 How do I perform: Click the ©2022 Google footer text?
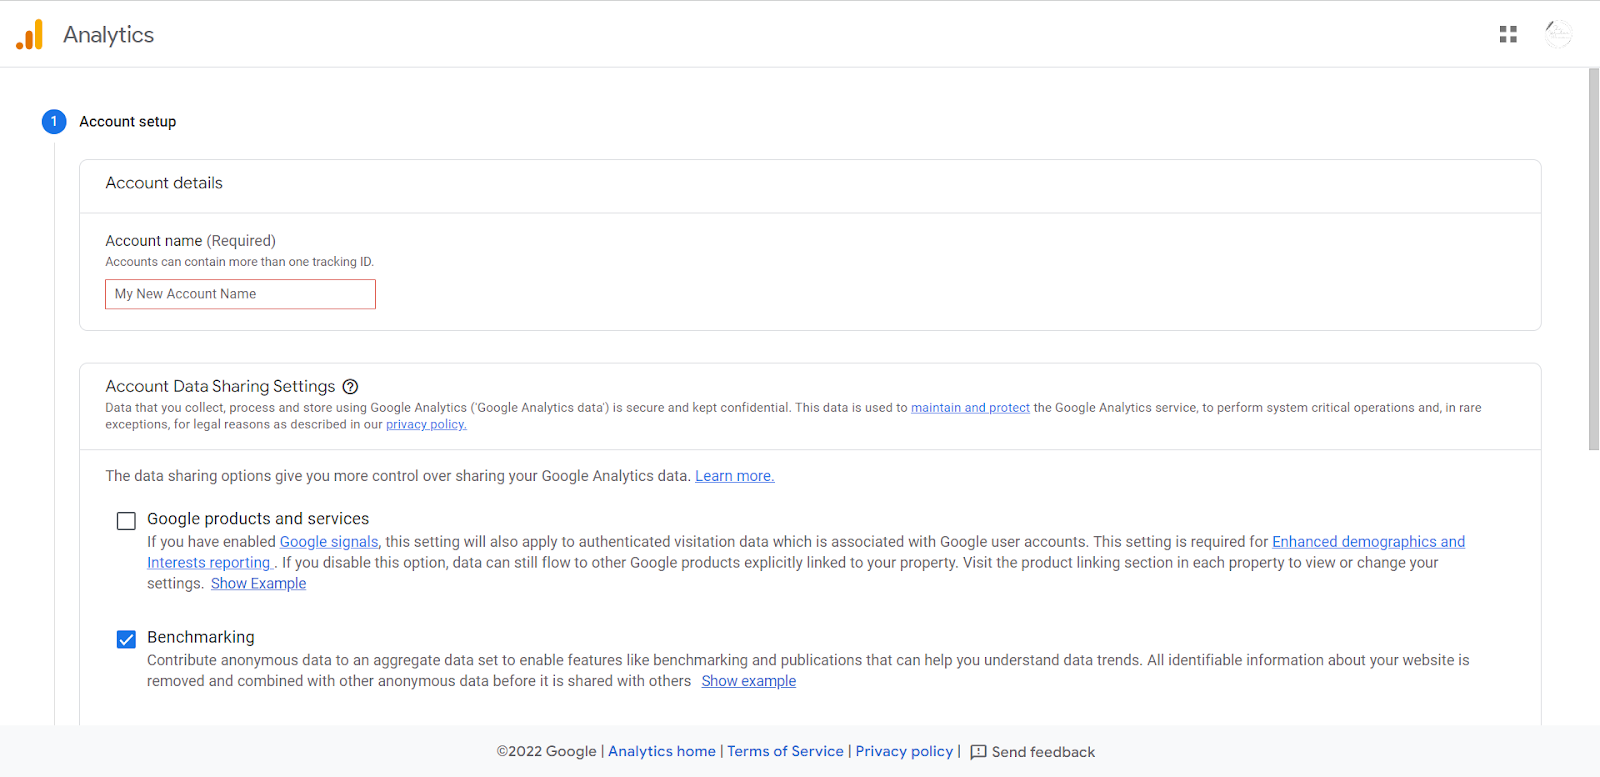546,751
